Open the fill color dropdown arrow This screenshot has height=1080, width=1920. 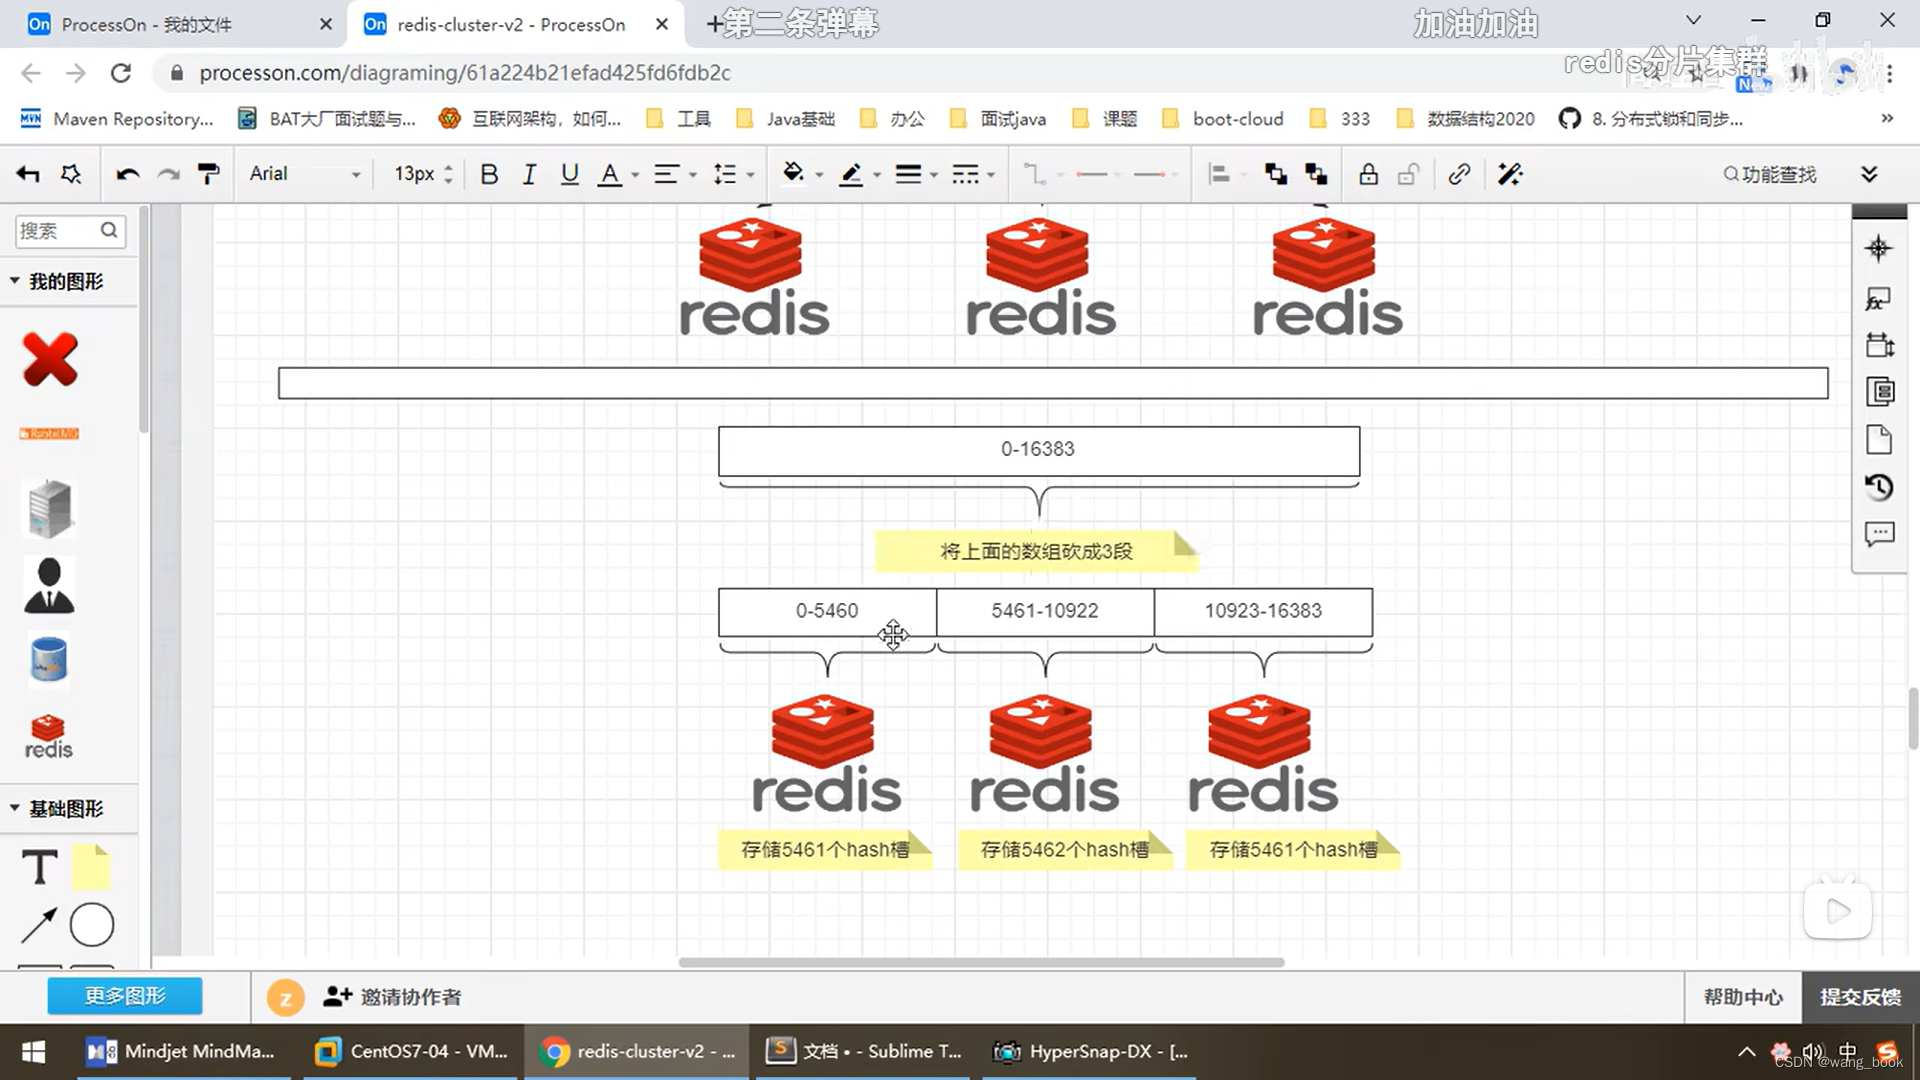[819, 175]
